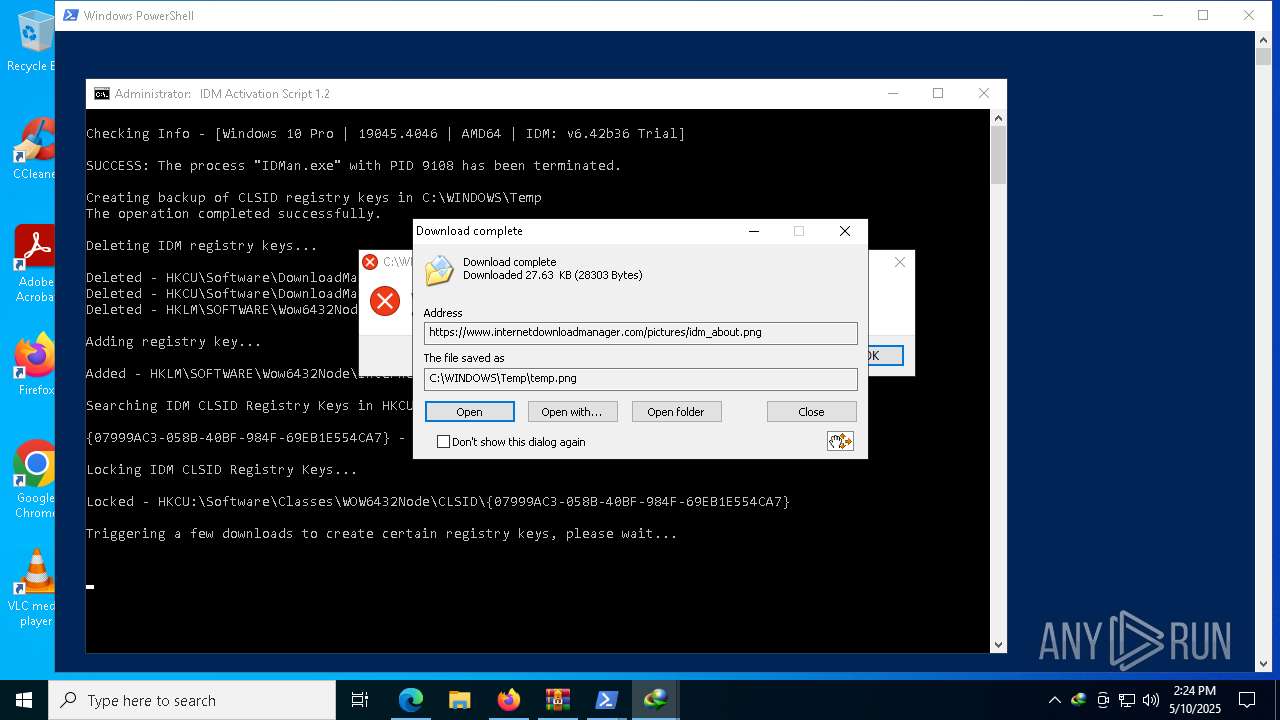Viewport: 1280px width, 720px height.
Task: Switch to IDM taskbar icon
Action: click(656, 700)
